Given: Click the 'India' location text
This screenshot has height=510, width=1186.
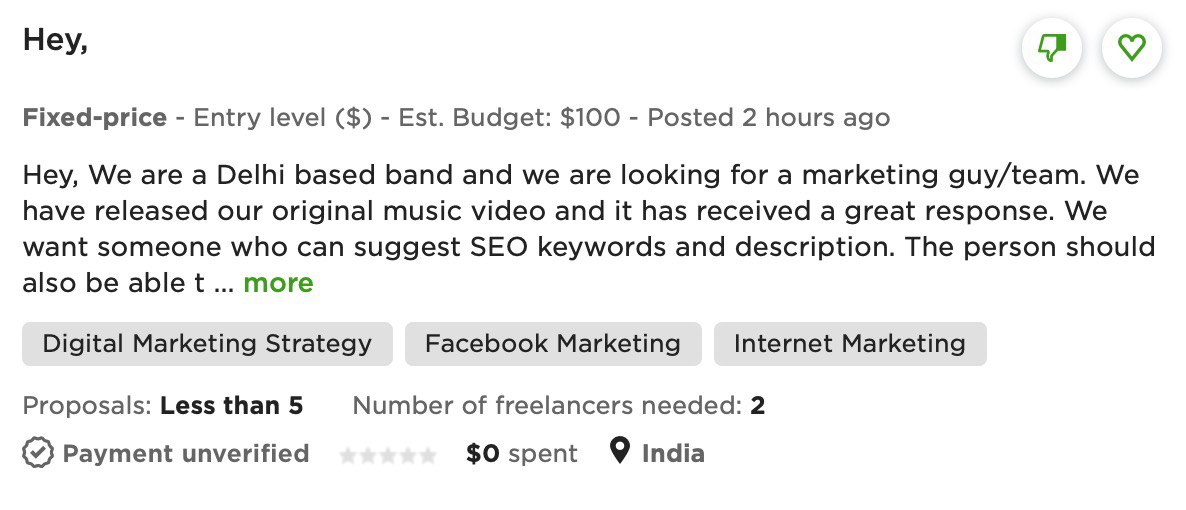Looking at the screenshot, I should pyautogui.click(x=673, y=454).
